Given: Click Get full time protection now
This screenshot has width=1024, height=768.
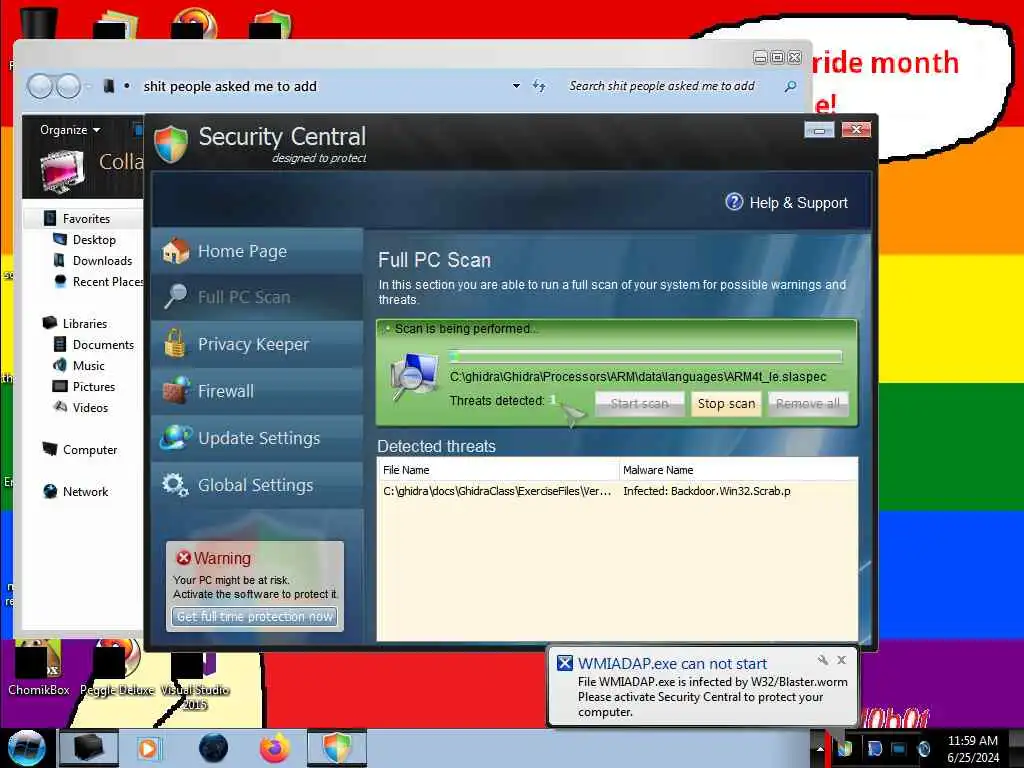Looking at the screenshot, I should [255, 616].
